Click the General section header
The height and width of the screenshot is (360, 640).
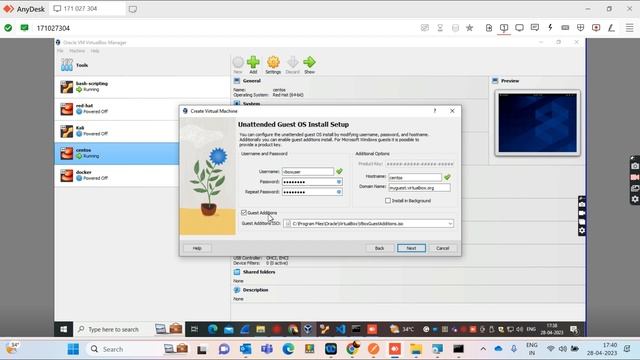click(x=251, y=81)
